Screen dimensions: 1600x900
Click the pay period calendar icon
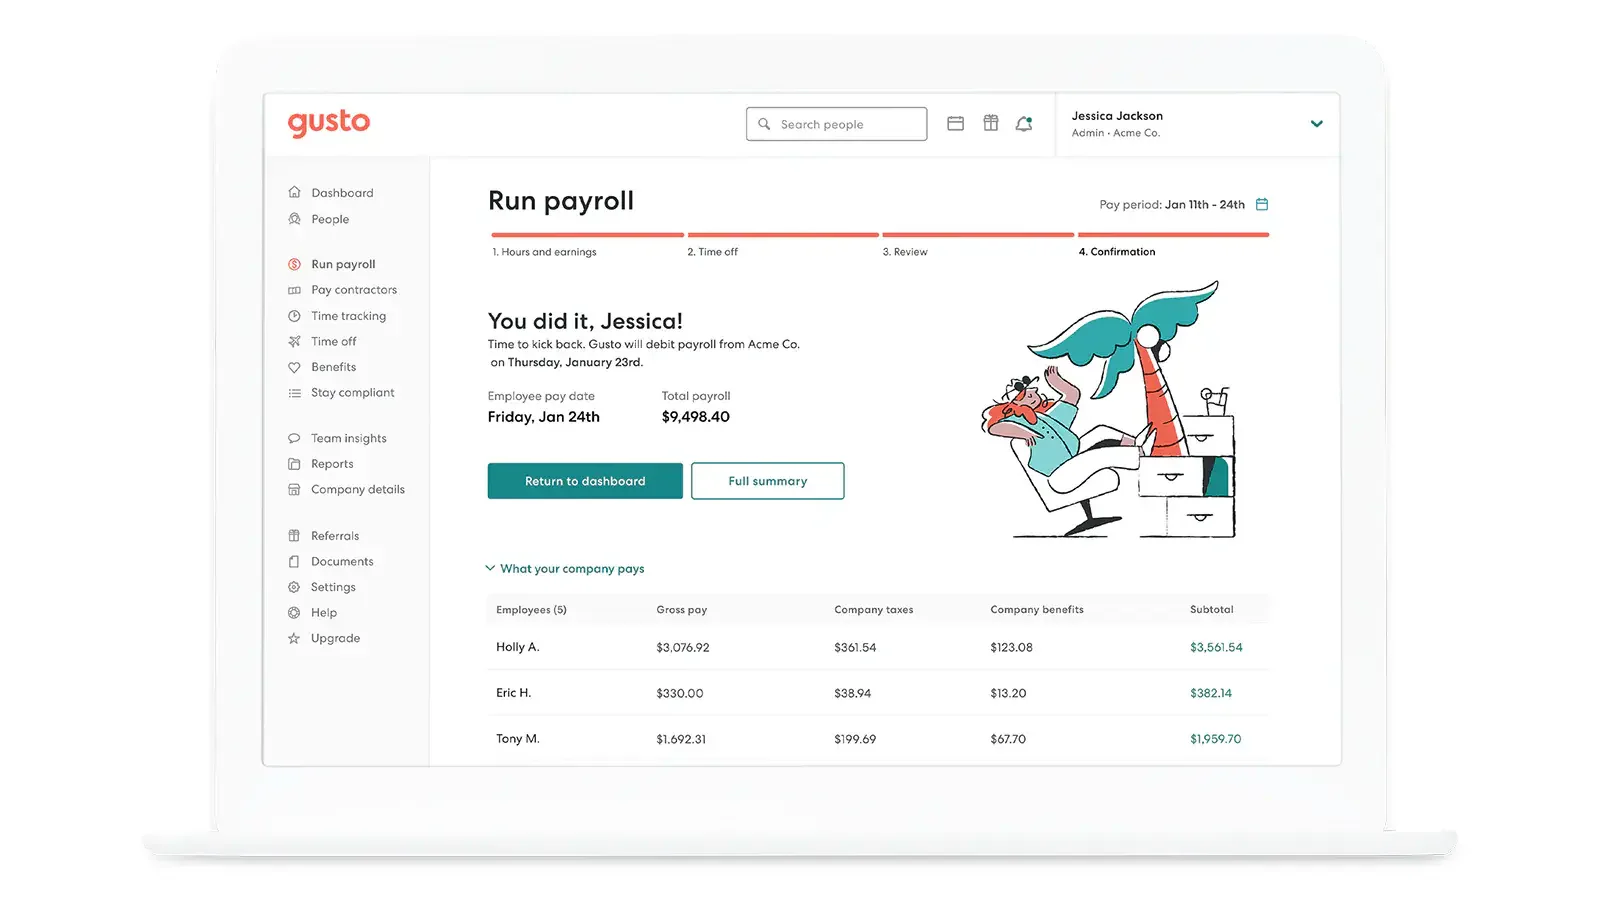(x=1262, y=204)
